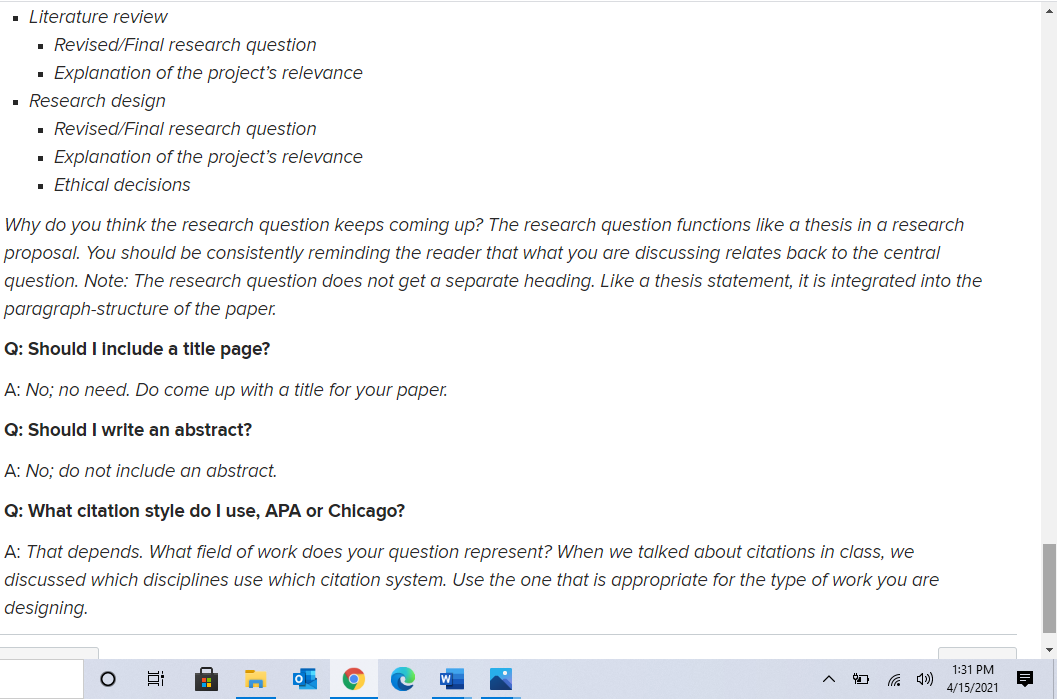Expand the hidden system tray icons
Screen dimensions: 1057x699
tap(828, 680)
